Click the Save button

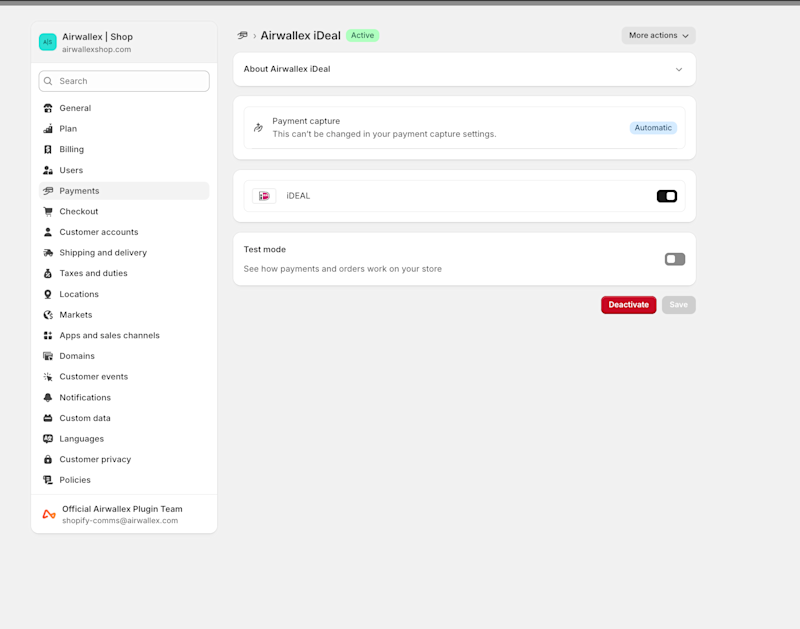[679, 305]
